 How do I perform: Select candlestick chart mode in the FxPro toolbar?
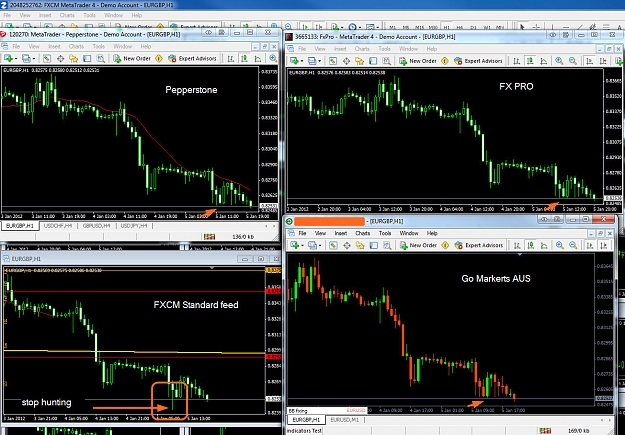(530, 61)
